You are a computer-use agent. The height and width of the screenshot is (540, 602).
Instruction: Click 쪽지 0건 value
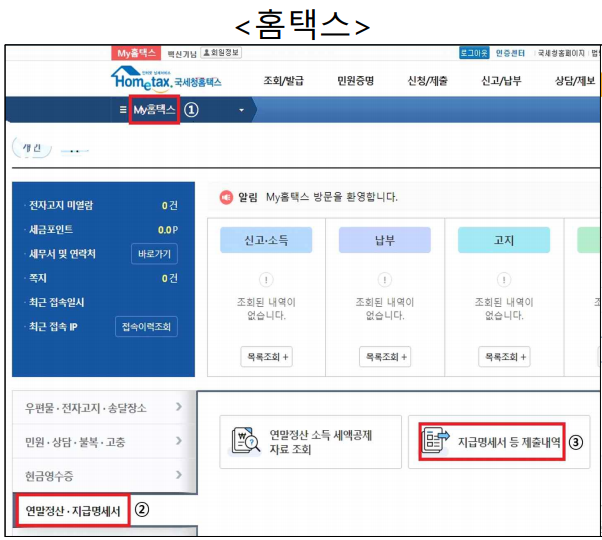pos(169,278)
